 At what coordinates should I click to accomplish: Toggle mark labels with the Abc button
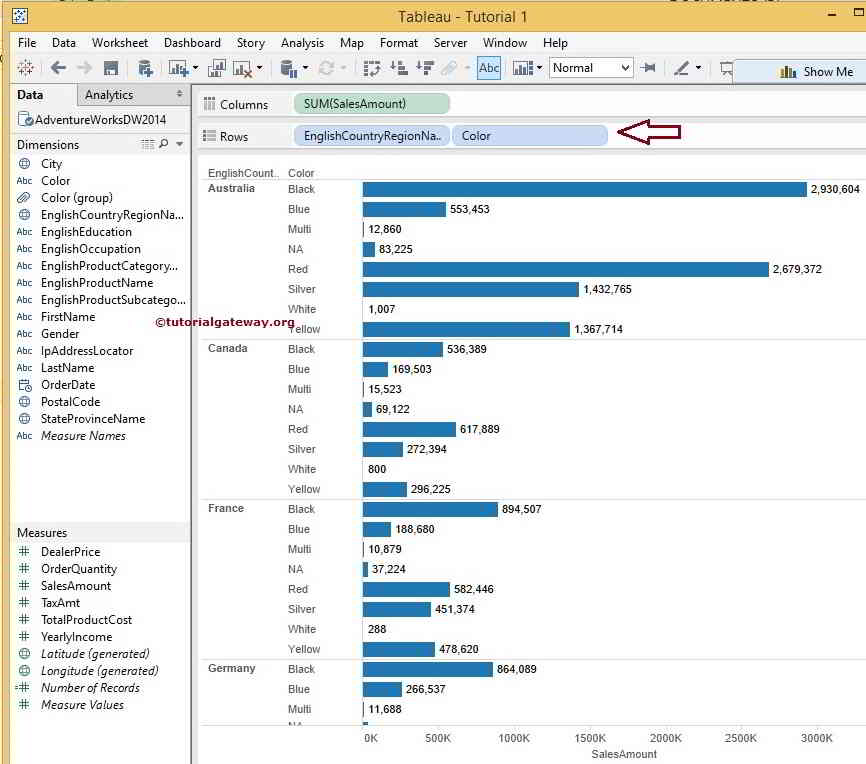[x=489, y=68]
